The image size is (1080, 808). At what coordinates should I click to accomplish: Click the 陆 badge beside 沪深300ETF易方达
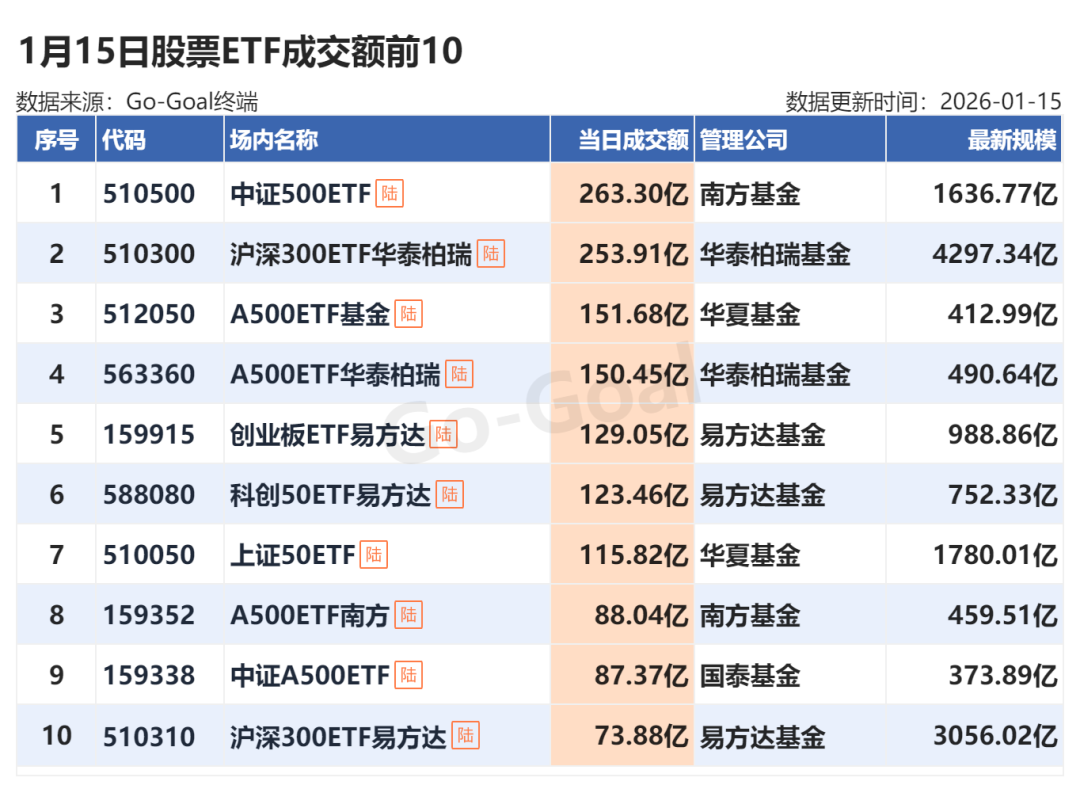[x=465, y=736]
